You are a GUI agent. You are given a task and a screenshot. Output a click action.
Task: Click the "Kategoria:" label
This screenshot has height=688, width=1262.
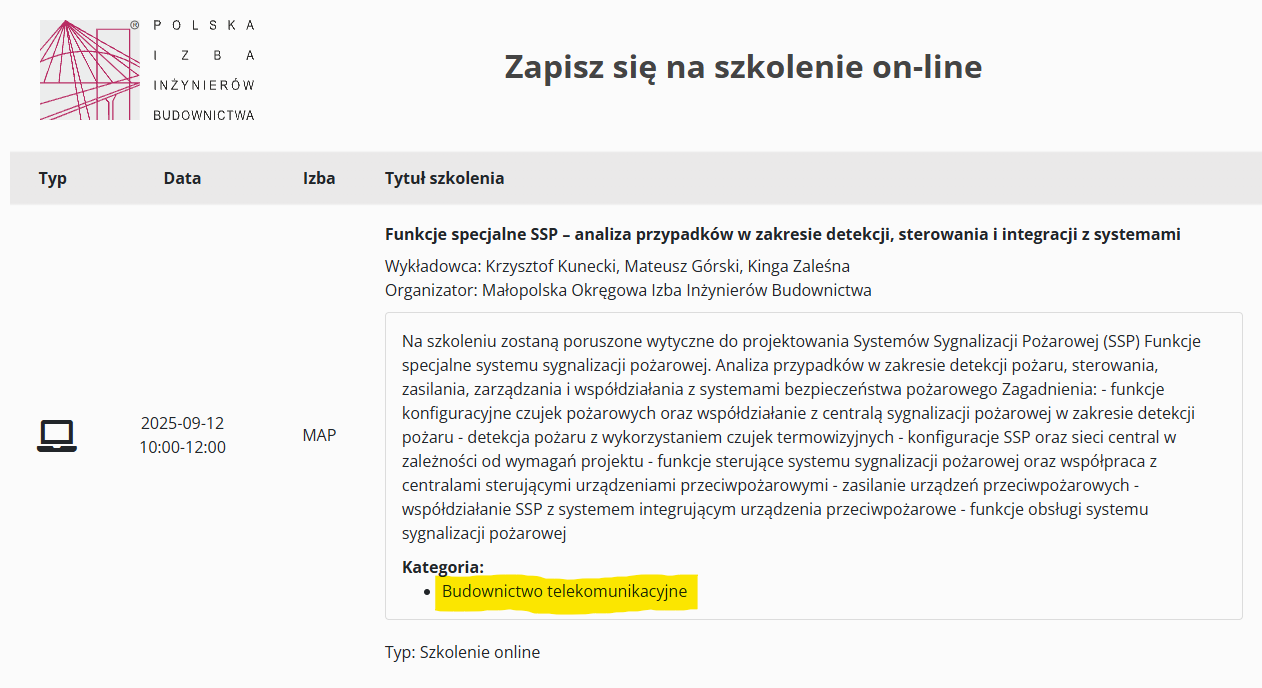(x=443, y=567)
